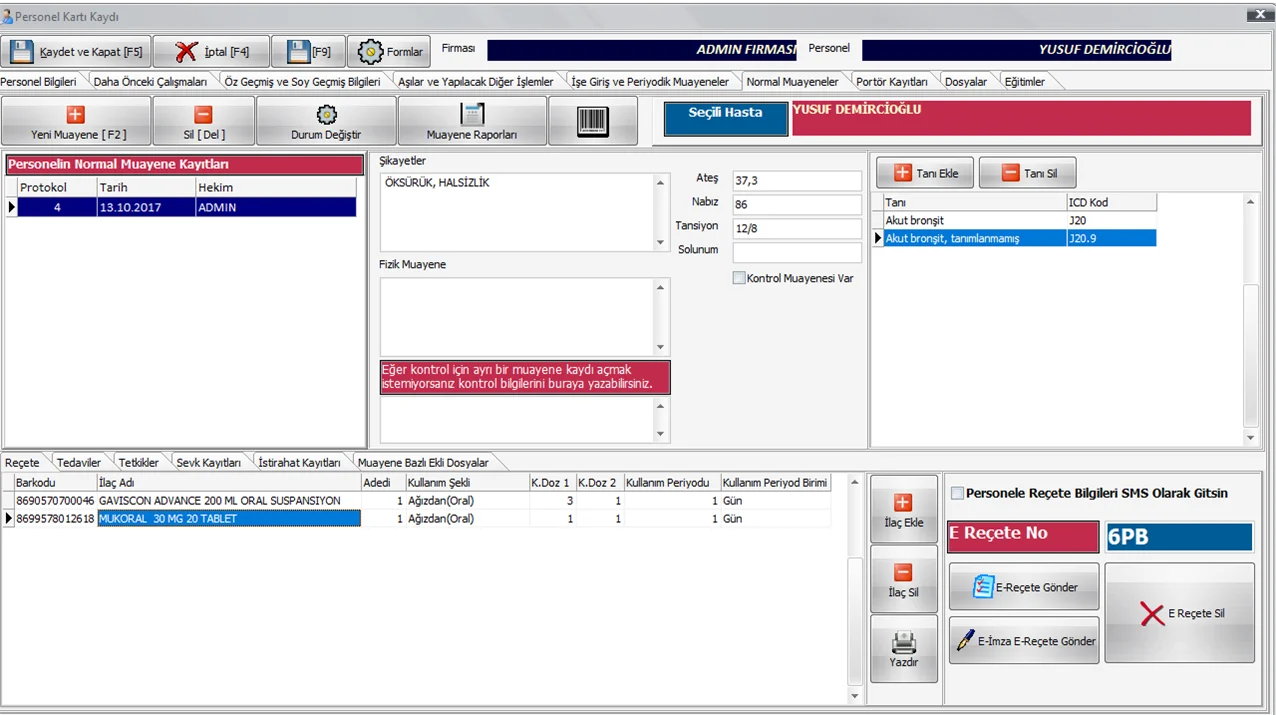Screen dimensions: 1276x715
Task: Switch to the Tedaviler tab
Action: (x=79, y=463)
